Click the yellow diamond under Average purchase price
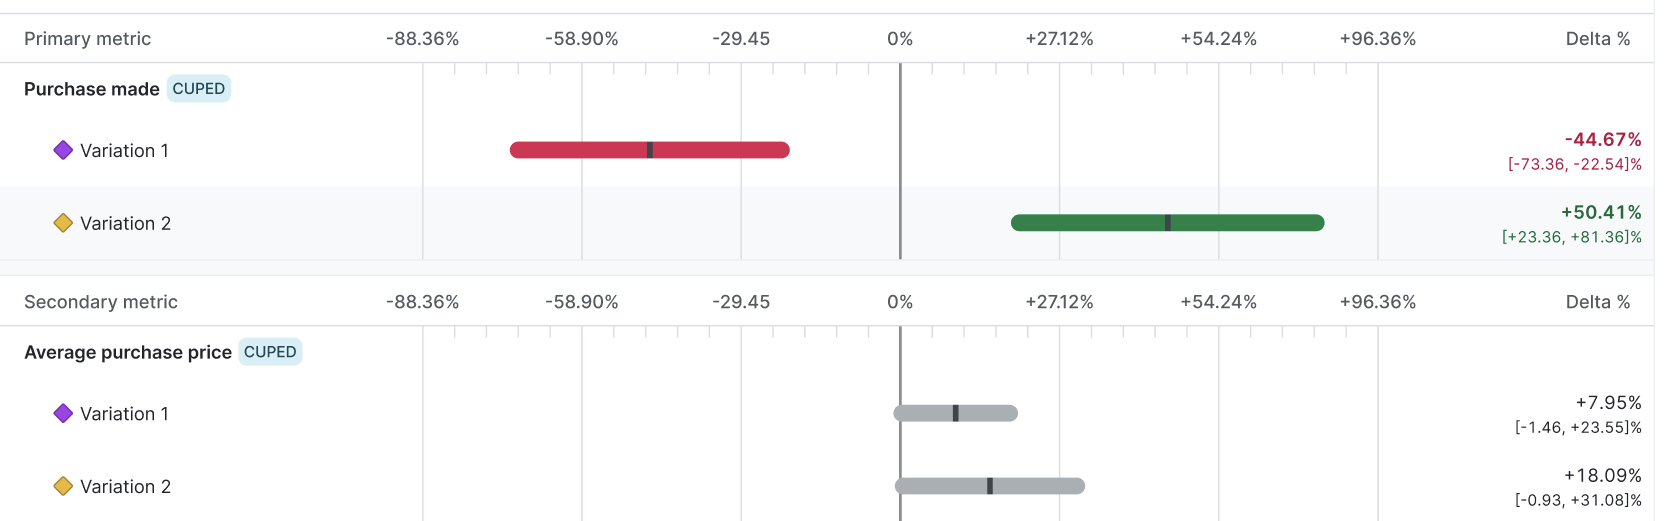 click(63, 486)
